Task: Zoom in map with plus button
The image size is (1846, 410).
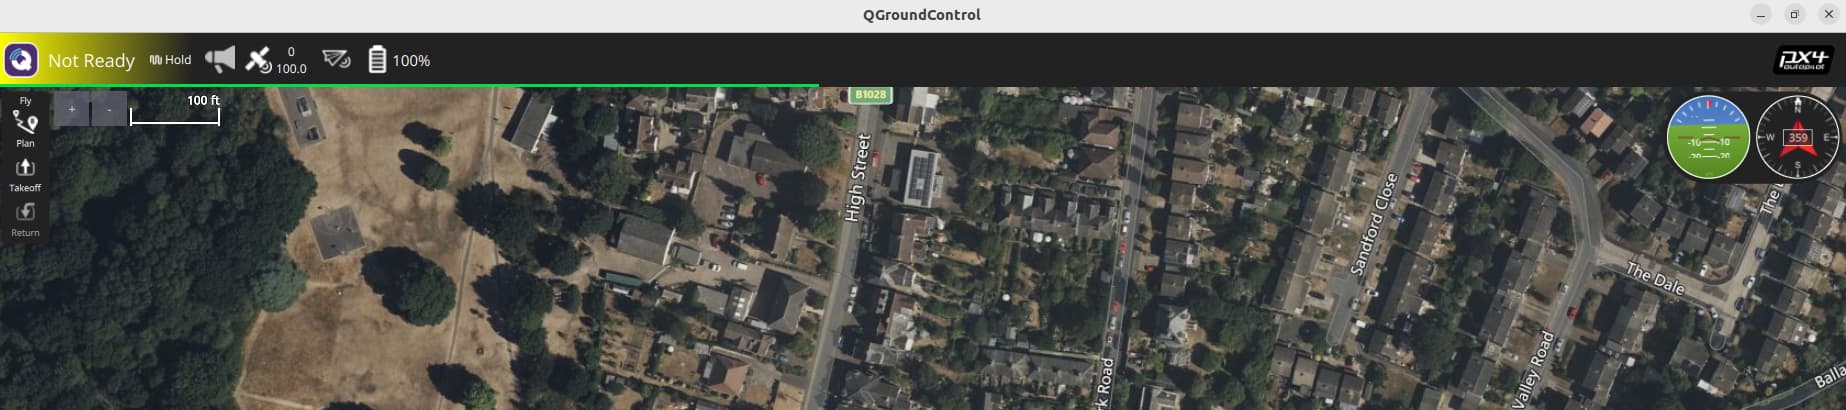Action: (x=72, y=109)
